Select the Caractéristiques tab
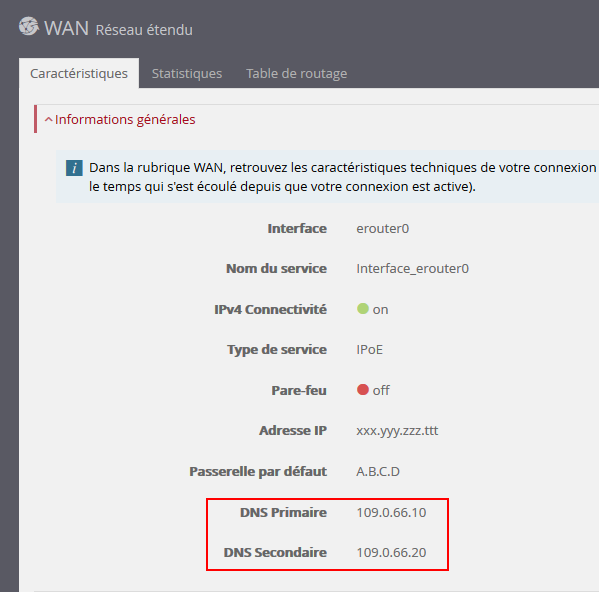This screenshot has width=599, height=592. (x=79, y=73)
